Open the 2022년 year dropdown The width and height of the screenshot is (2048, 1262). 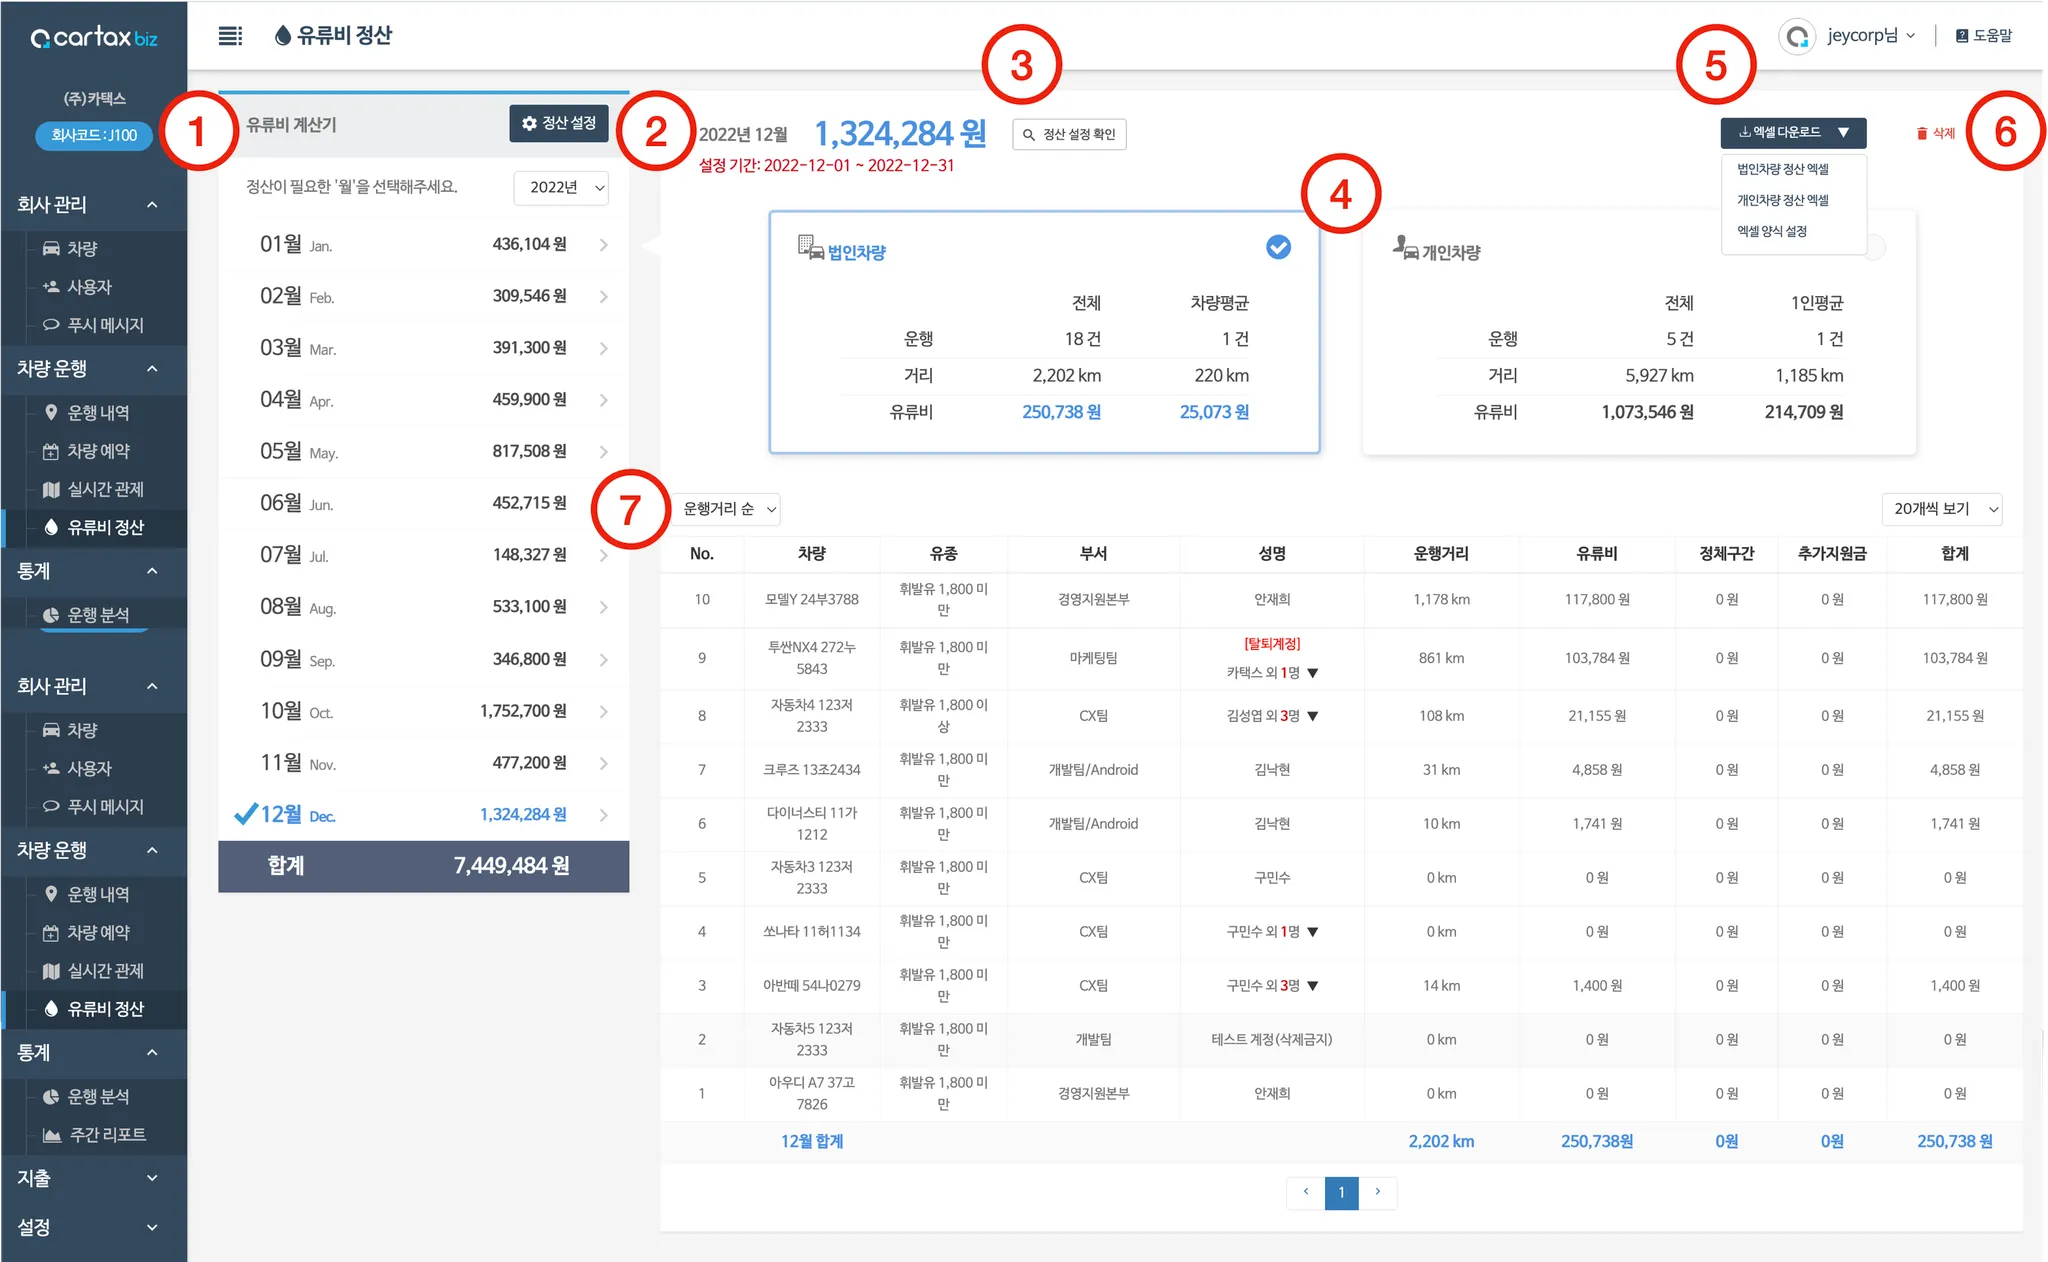tap(561, 188)
